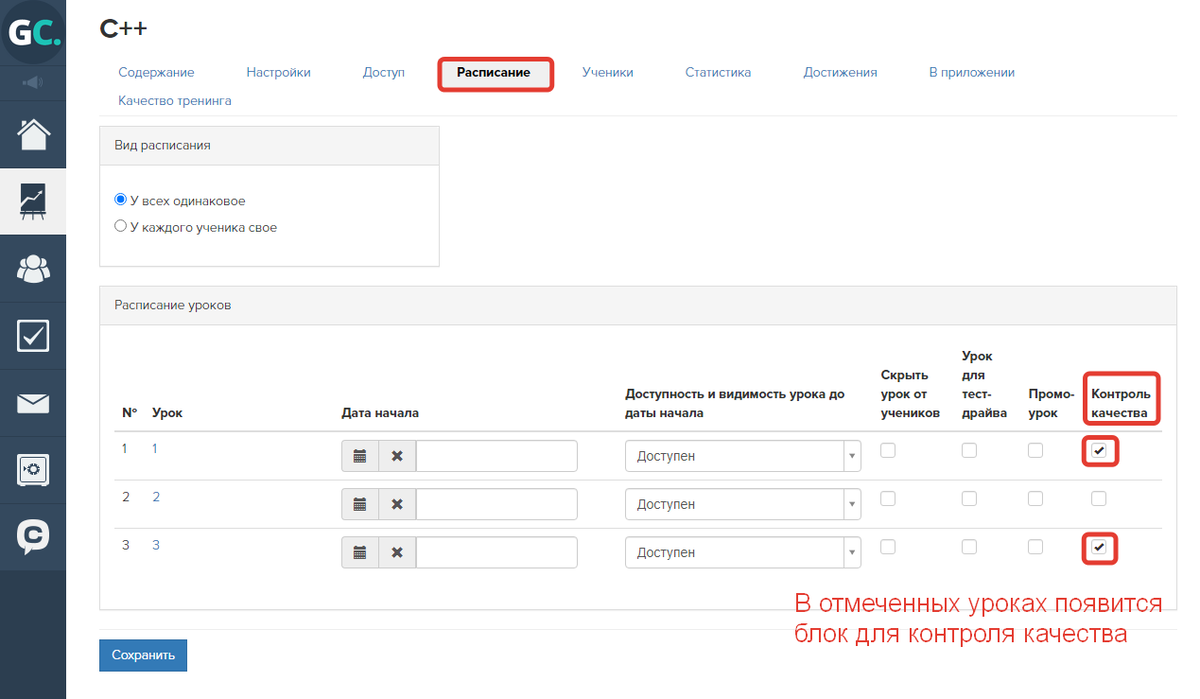The image size is (1200, 699).
Task: Switch to the 'В приложении' tab
Action: (972, 72)
